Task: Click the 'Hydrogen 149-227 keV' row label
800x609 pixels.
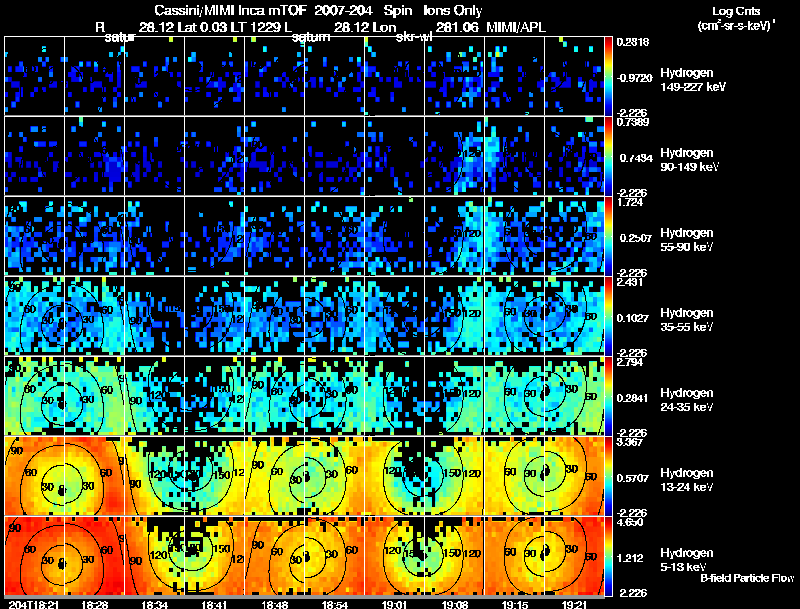Action: tap(693, 80)
